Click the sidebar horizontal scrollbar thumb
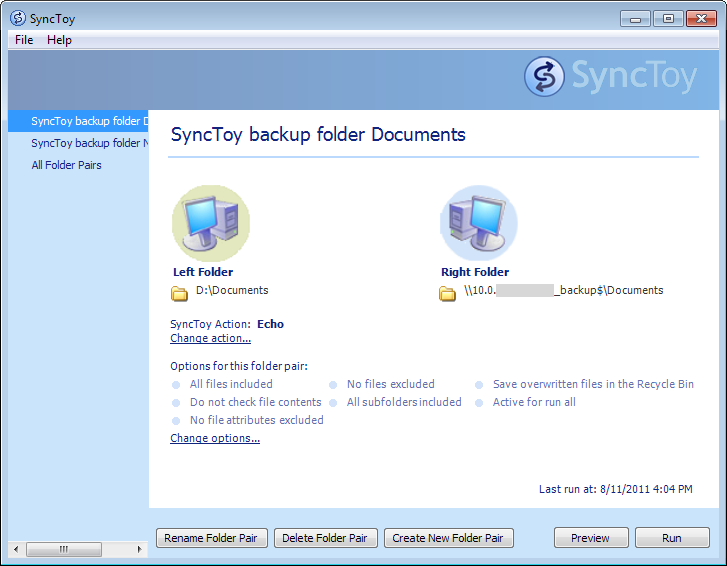Screen dimensions: 727x566 (64, 549)
